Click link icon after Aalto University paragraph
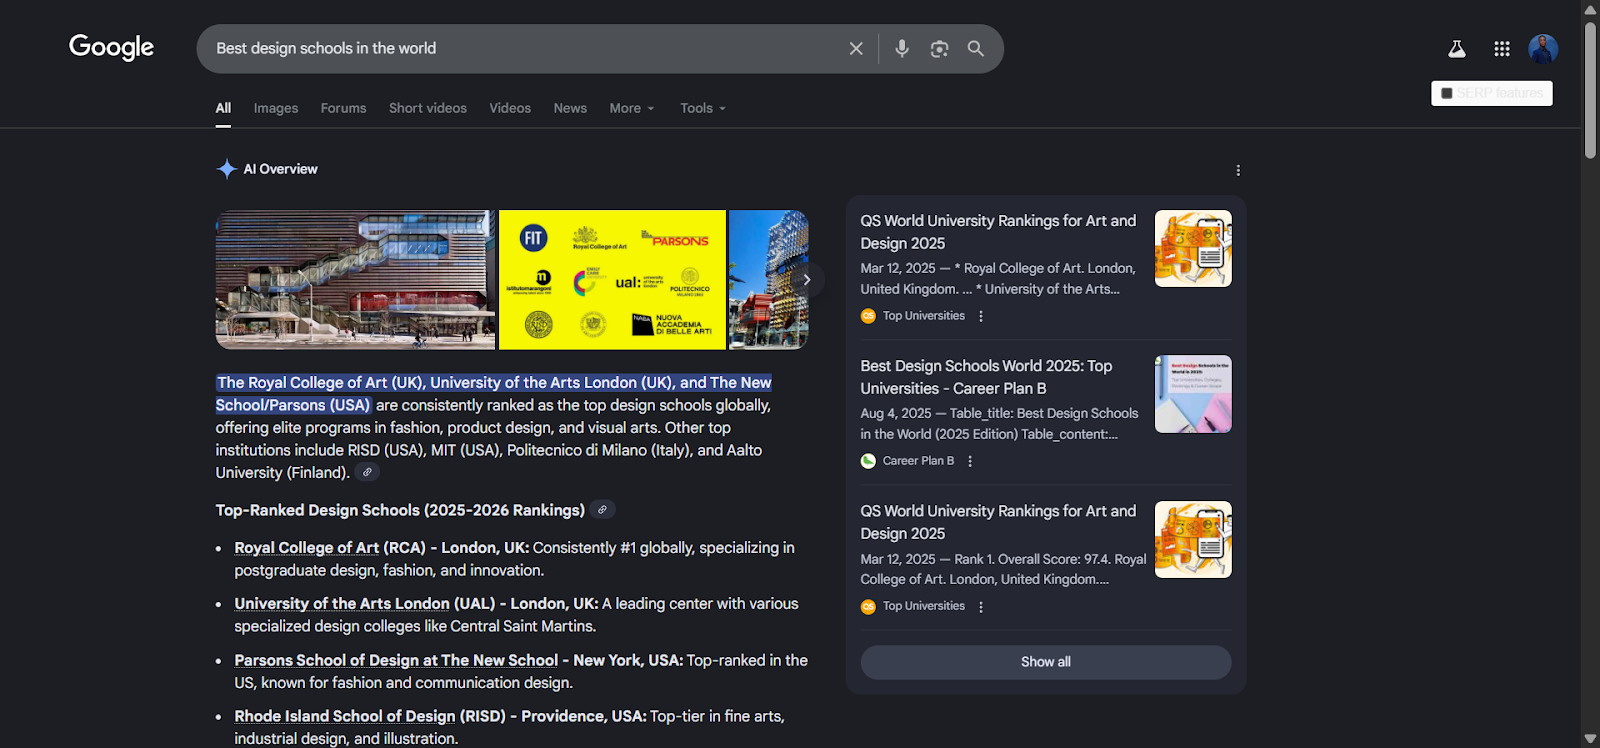The height and width of the screenshot is (748, 1600). (x=367, y=473)
